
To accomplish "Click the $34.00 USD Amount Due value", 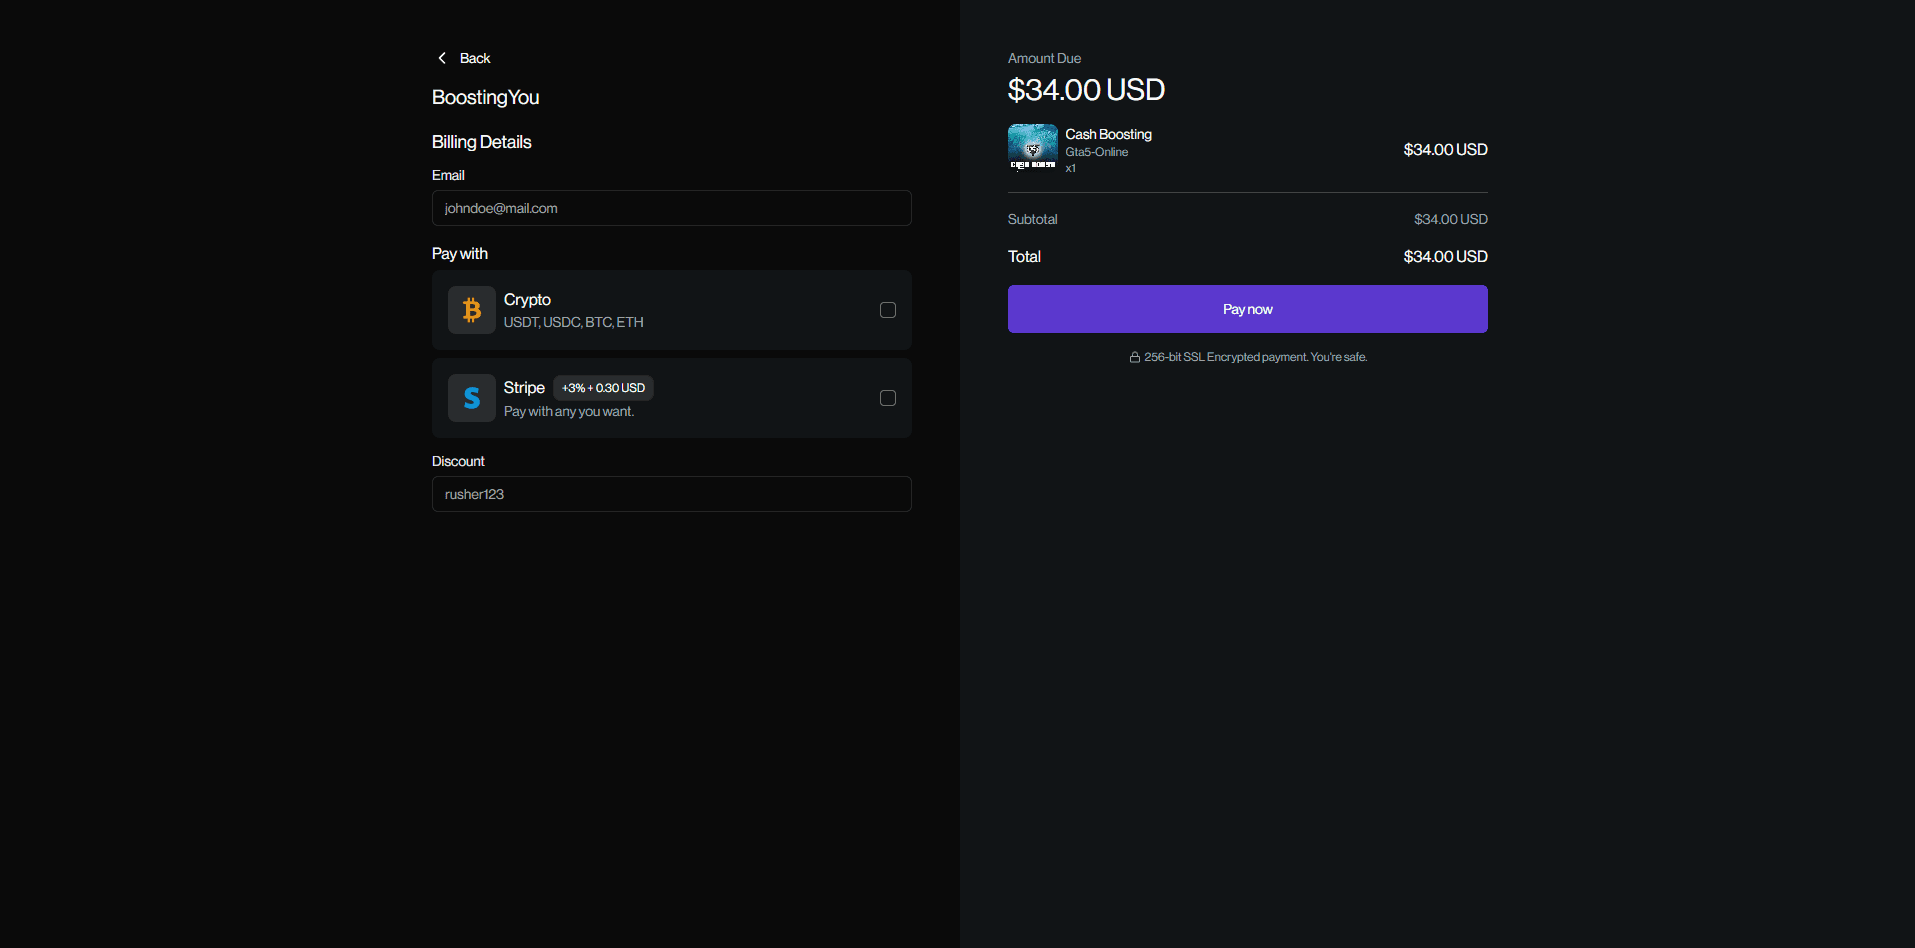I will (x=1087, y=90).
